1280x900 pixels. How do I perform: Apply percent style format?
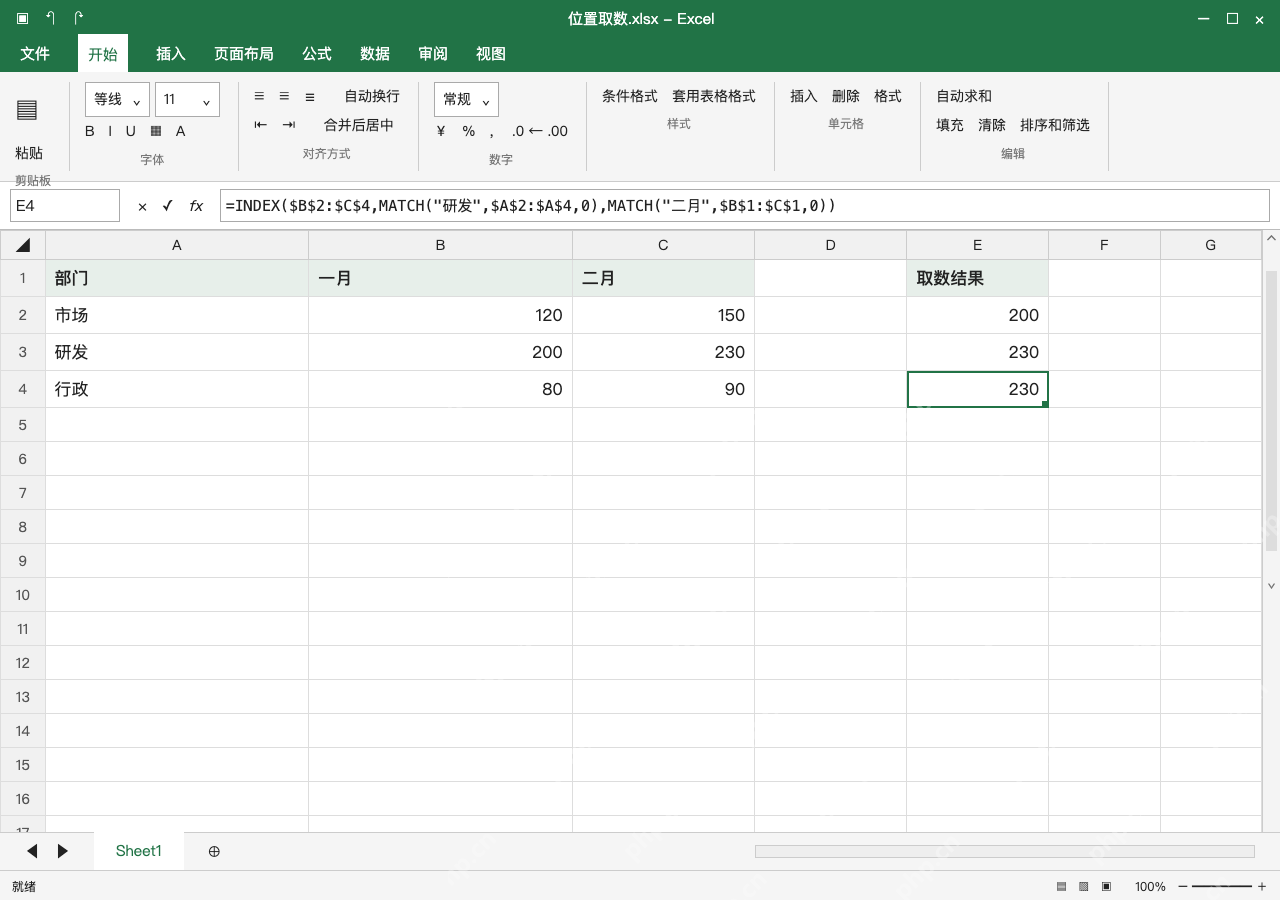[468, 131]
